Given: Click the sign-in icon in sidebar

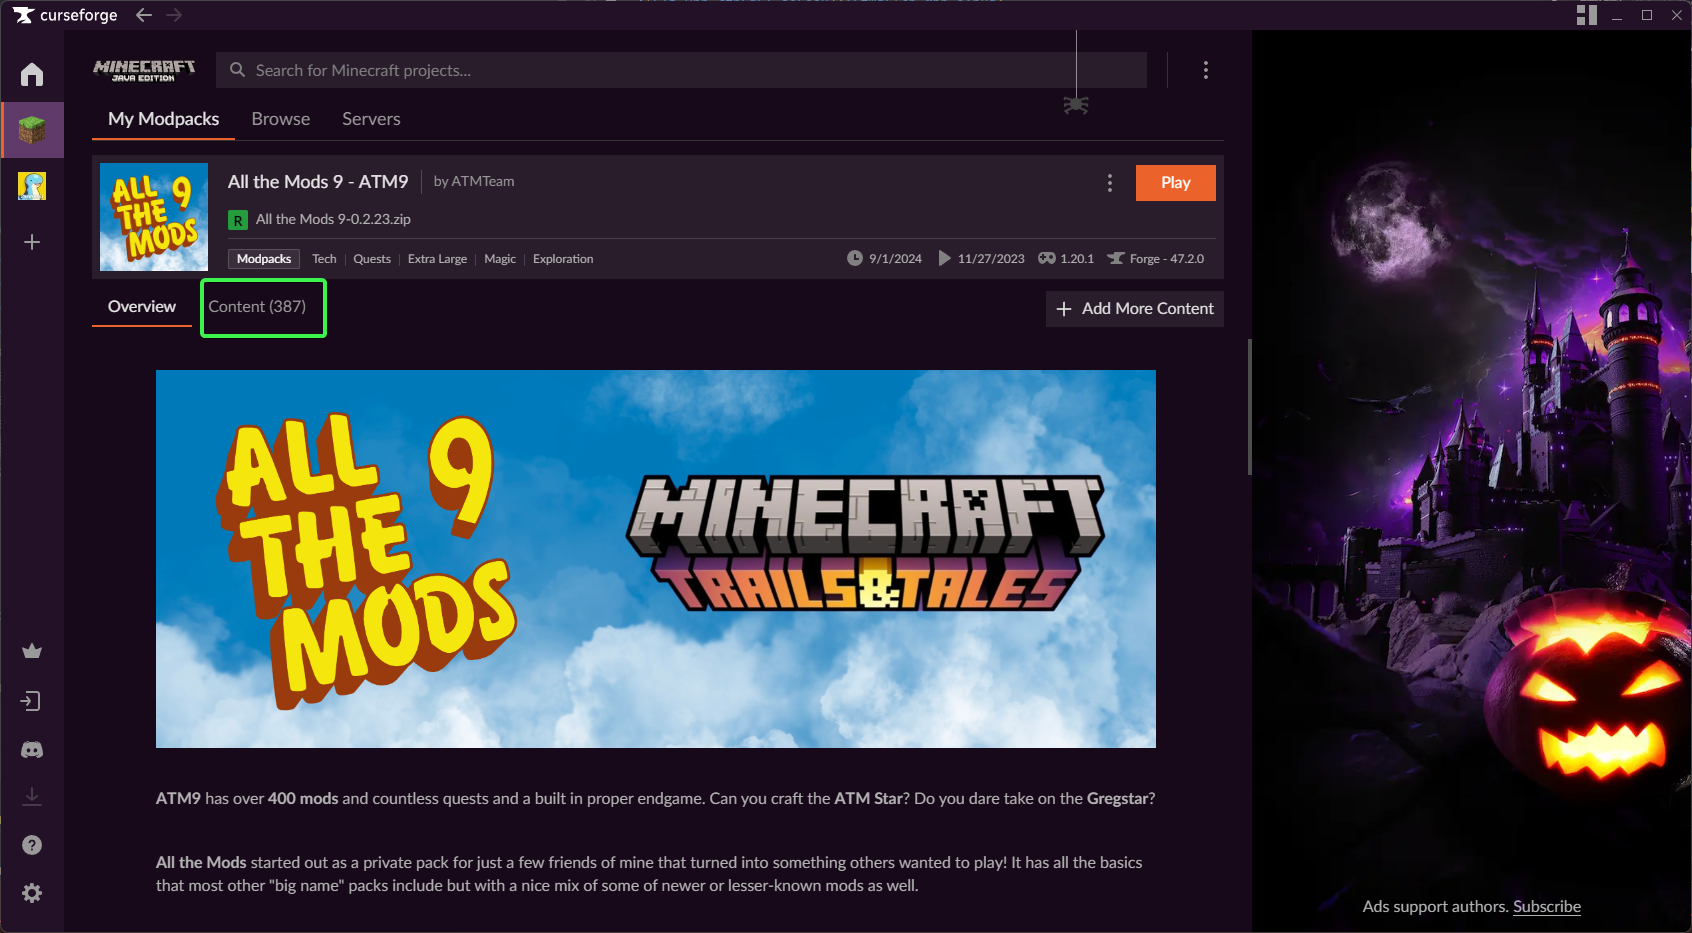Looking at the screenshot, I should [x=32, y=701].
